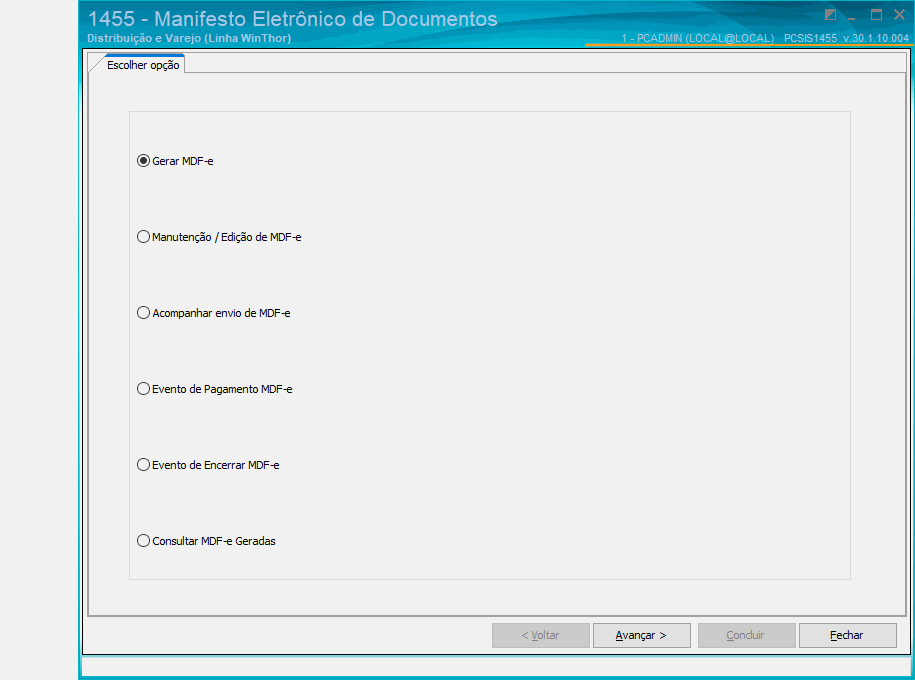The height and width of the screenshot is (680, 915).
Task: Click the Distribuição e Varejo (Linha WinThor) subtitle
Action: tap(189, 38)
